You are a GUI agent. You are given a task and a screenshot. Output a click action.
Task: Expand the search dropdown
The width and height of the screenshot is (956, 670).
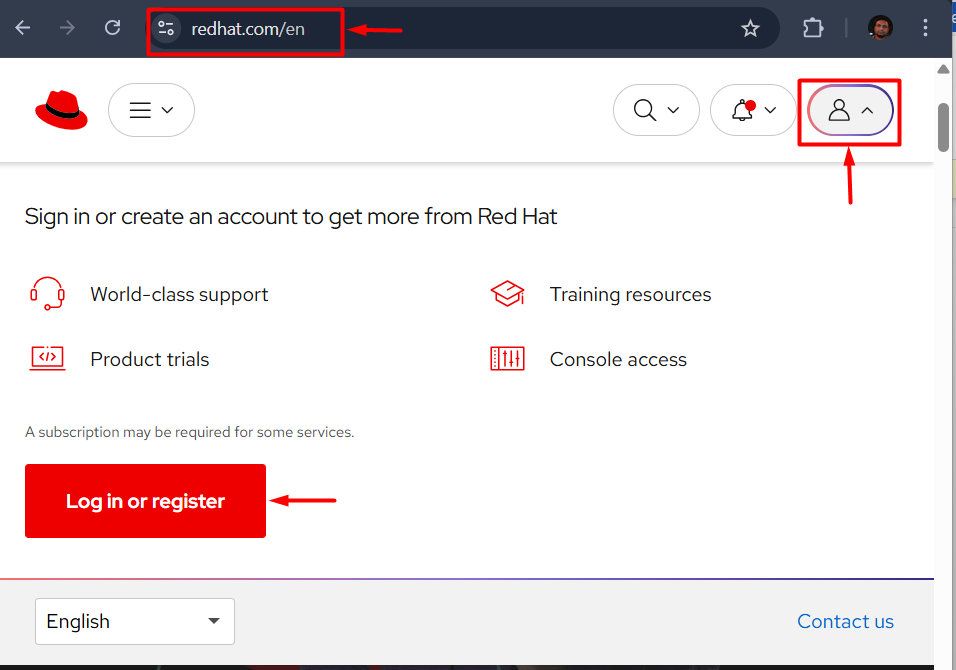[656, 110]
